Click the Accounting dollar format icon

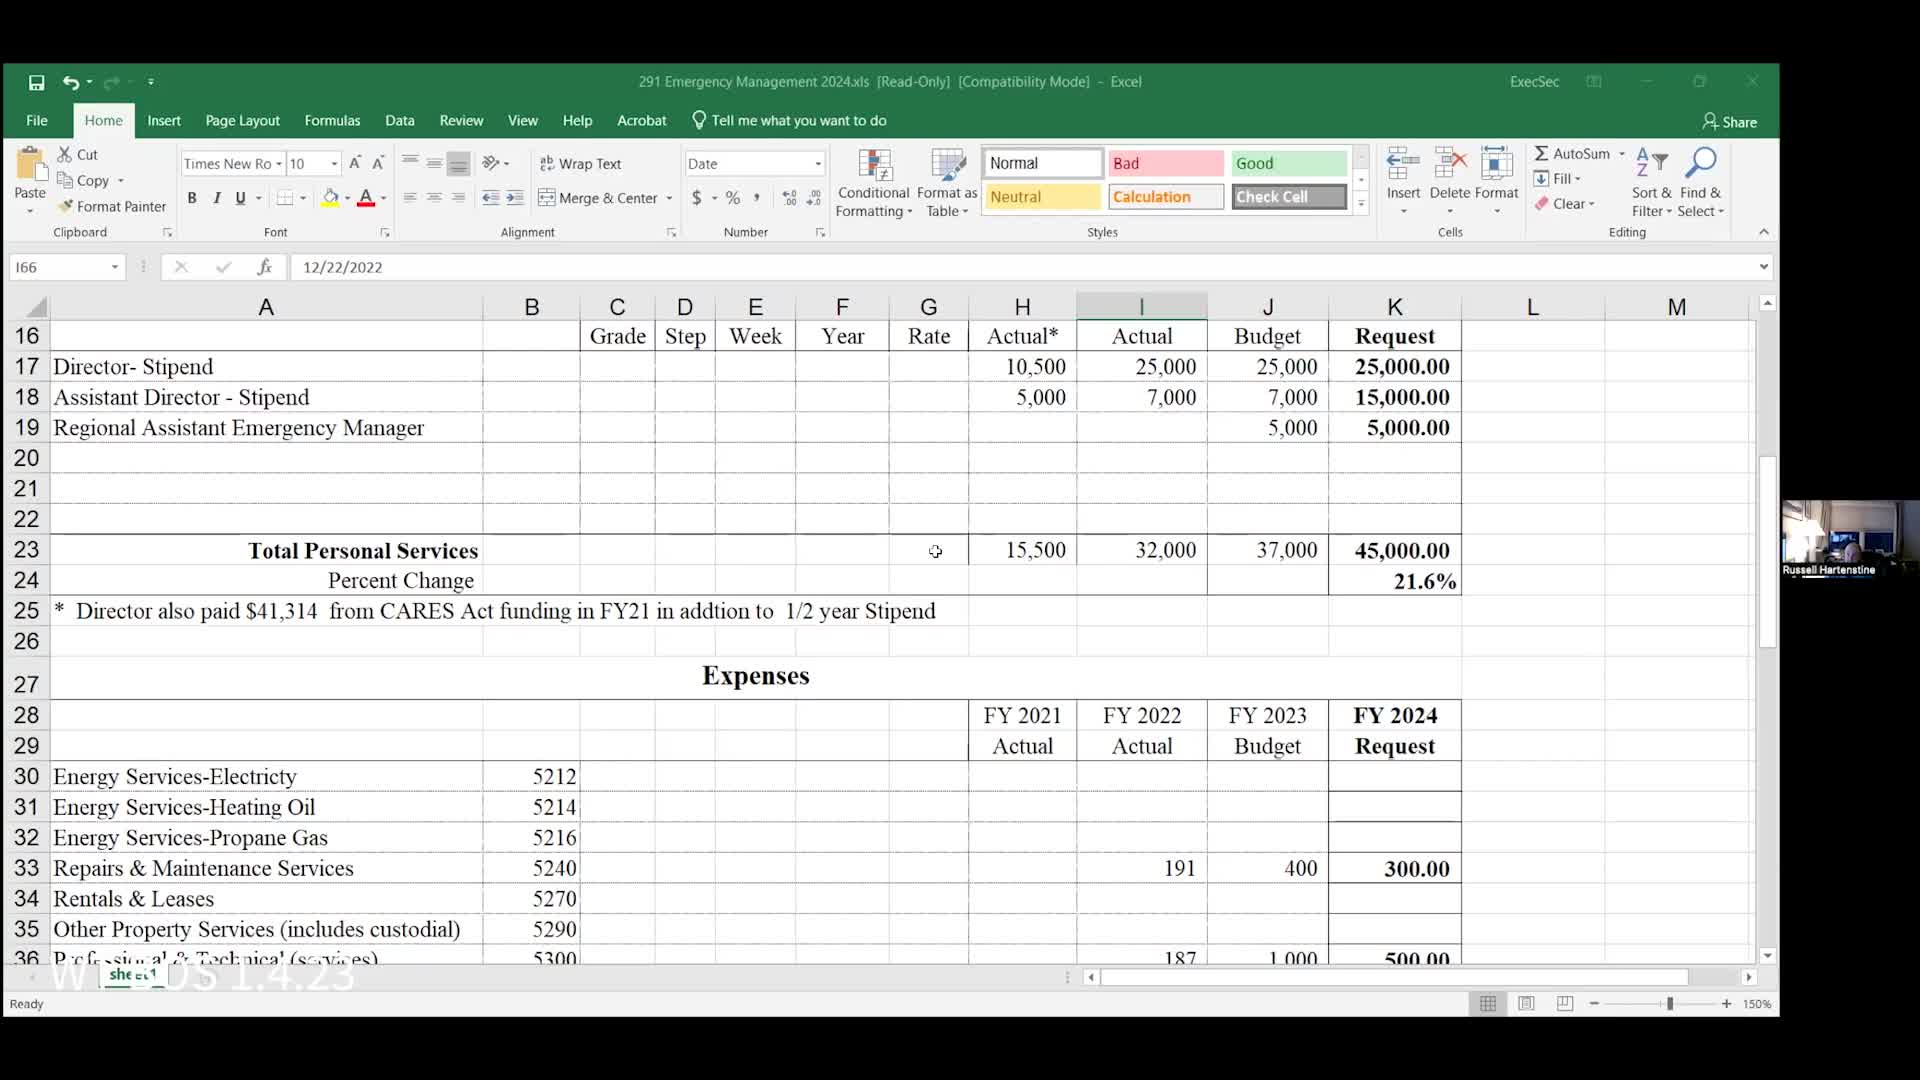pyautogui.click(x=697, y=198)
